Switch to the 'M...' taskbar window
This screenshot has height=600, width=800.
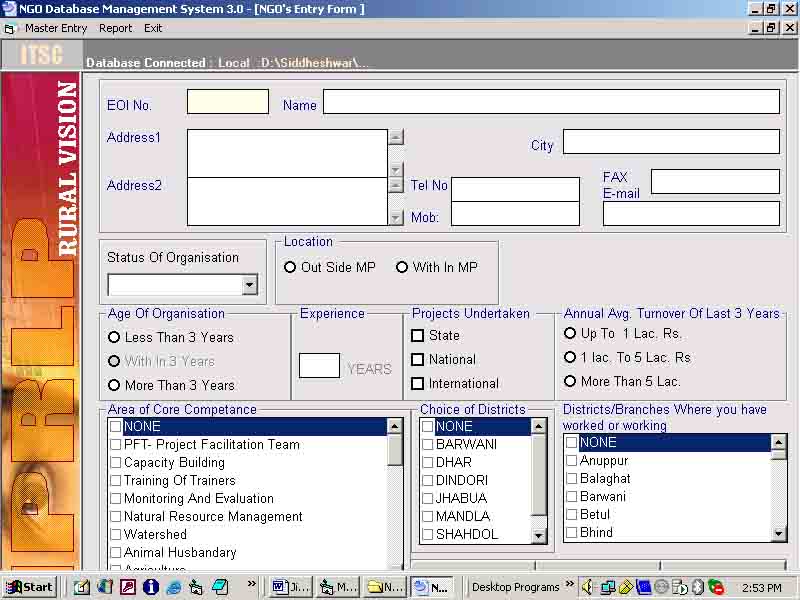coord(338,587)
